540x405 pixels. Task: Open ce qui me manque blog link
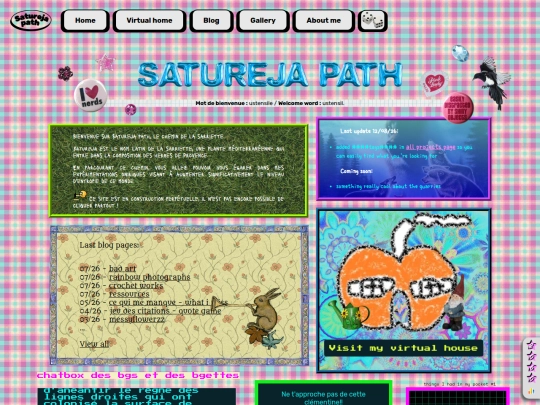coord(168,302)
